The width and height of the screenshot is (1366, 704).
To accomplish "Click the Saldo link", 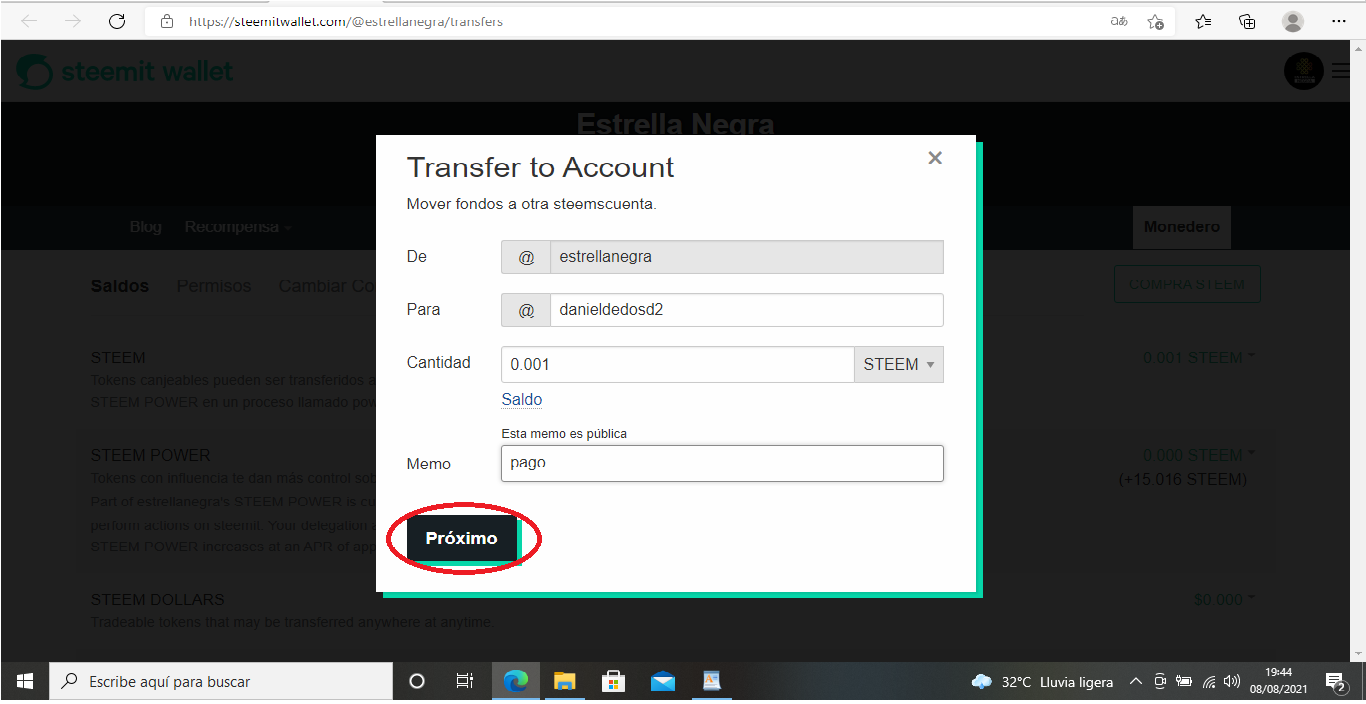I will [521, 400].
